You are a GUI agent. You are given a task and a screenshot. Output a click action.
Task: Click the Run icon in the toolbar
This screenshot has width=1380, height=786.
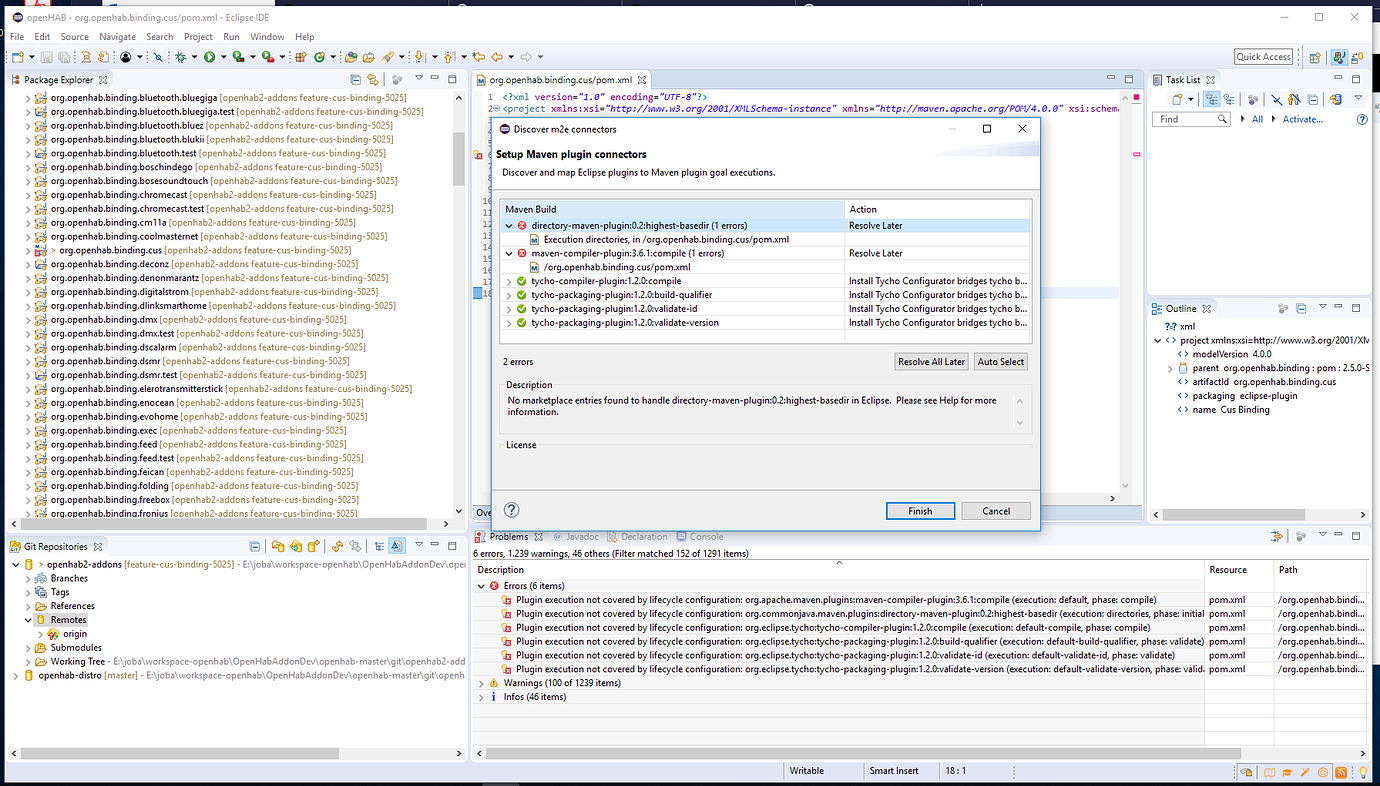pyautogui.click(x=210, y=58)
